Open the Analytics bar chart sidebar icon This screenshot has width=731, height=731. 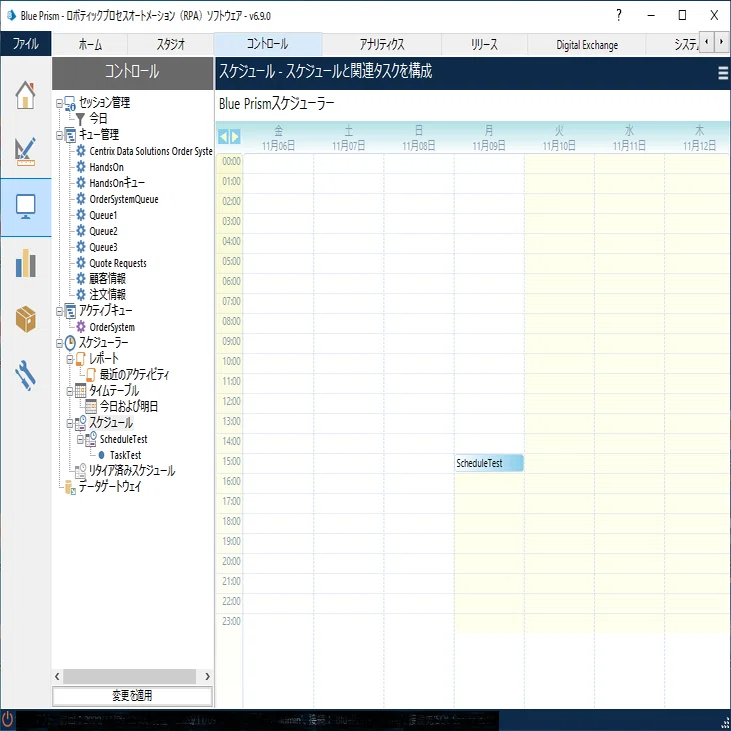[25, 263]
